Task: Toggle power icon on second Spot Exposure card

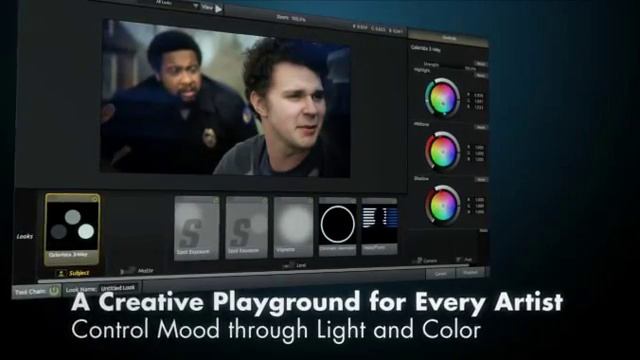Action: tap(264, 200)
